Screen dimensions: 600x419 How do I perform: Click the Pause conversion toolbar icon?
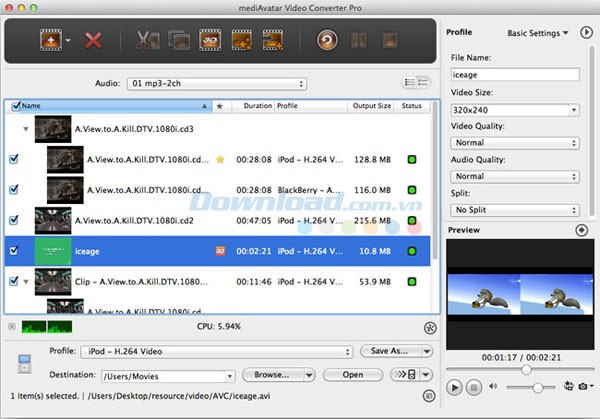coord(359,40)
